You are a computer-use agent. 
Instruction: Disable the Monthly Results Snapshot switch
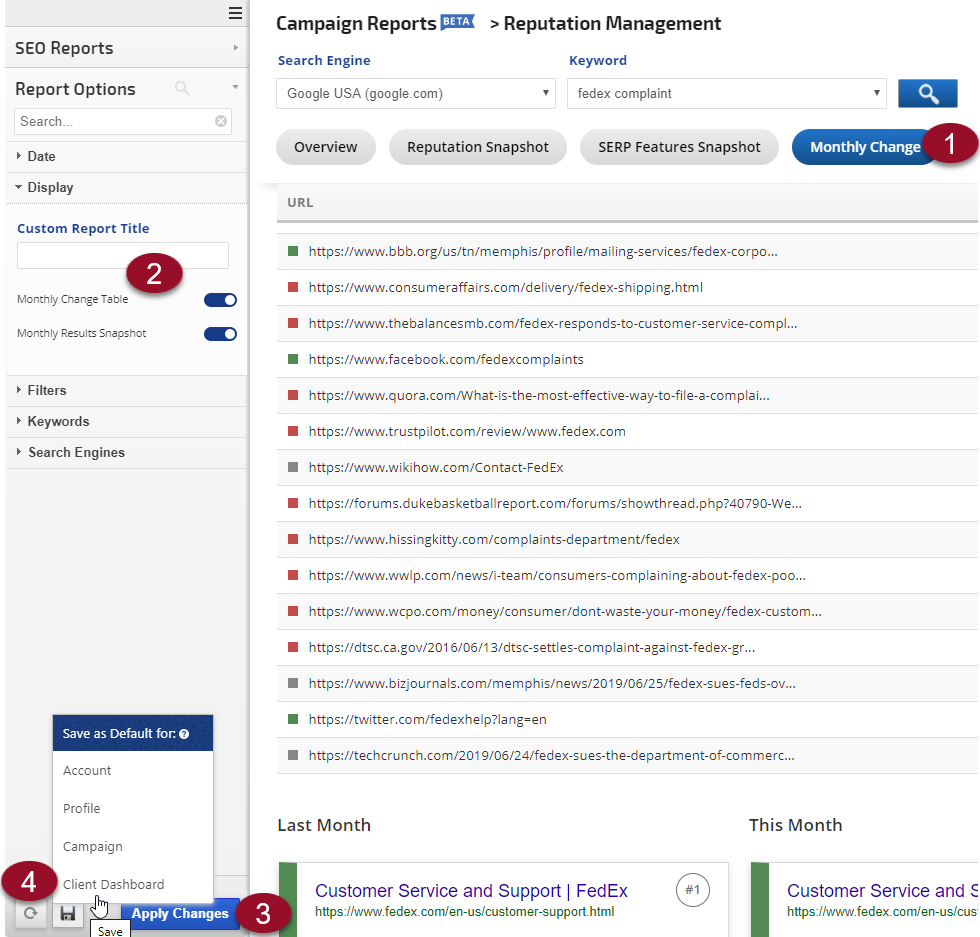pyautogui.click(x=220, y=334)
